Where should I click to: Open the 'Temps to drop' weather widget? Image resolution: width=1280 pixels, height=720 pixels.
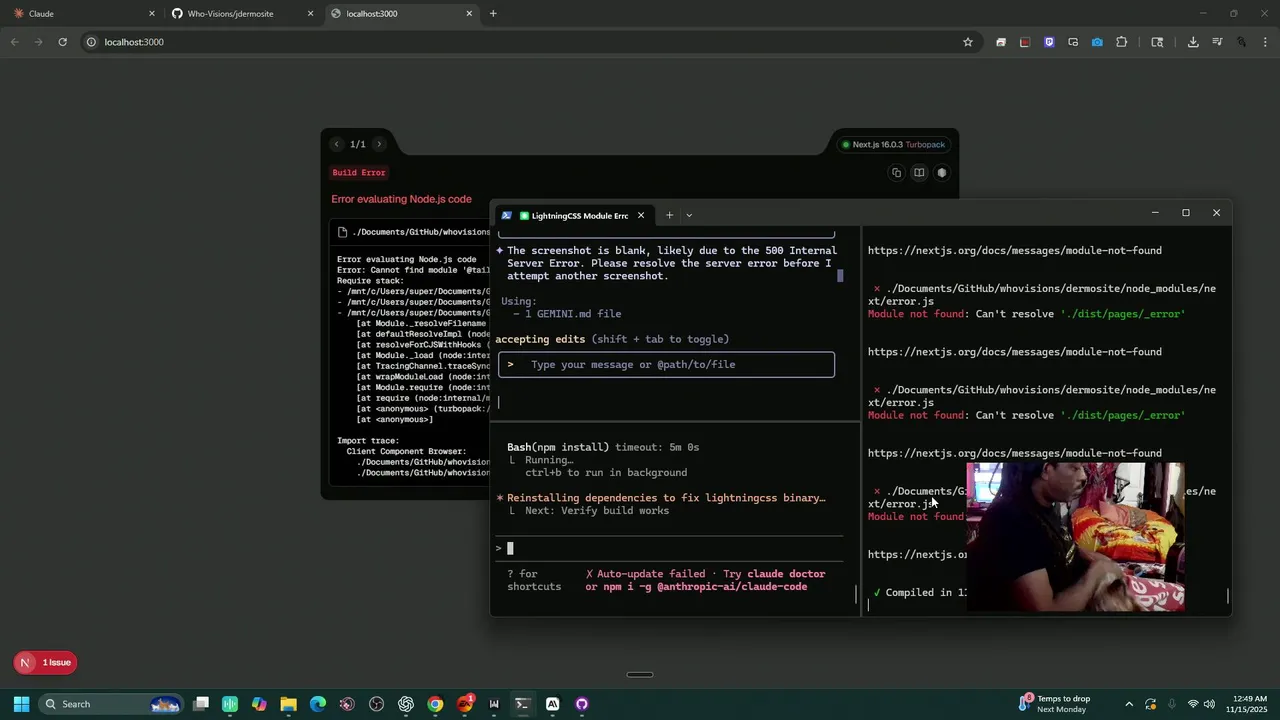pyautogui.click(x=1054, y=704)
